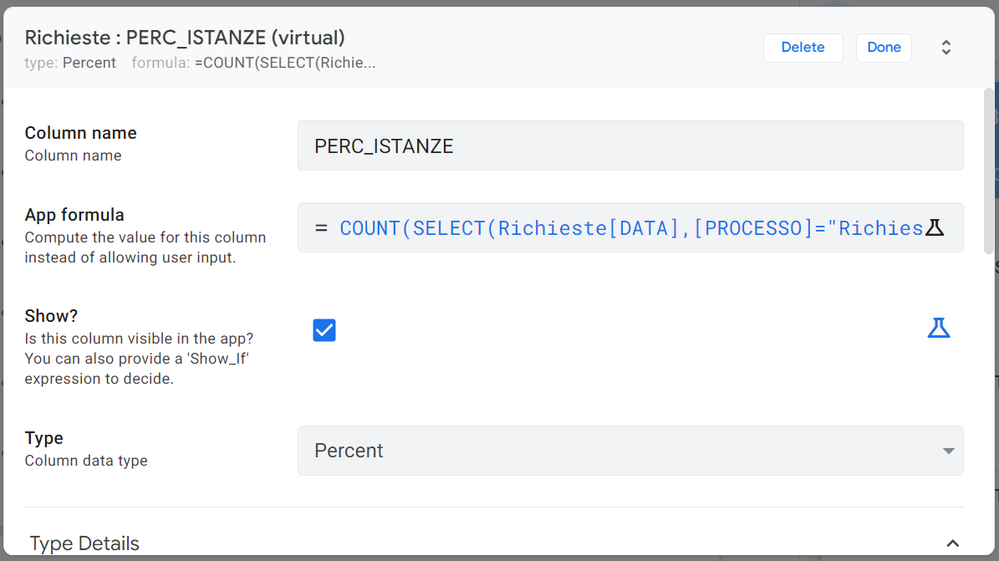Click the header type: Percent label
This screenshot has width=999, height=561.
[70, 63]
